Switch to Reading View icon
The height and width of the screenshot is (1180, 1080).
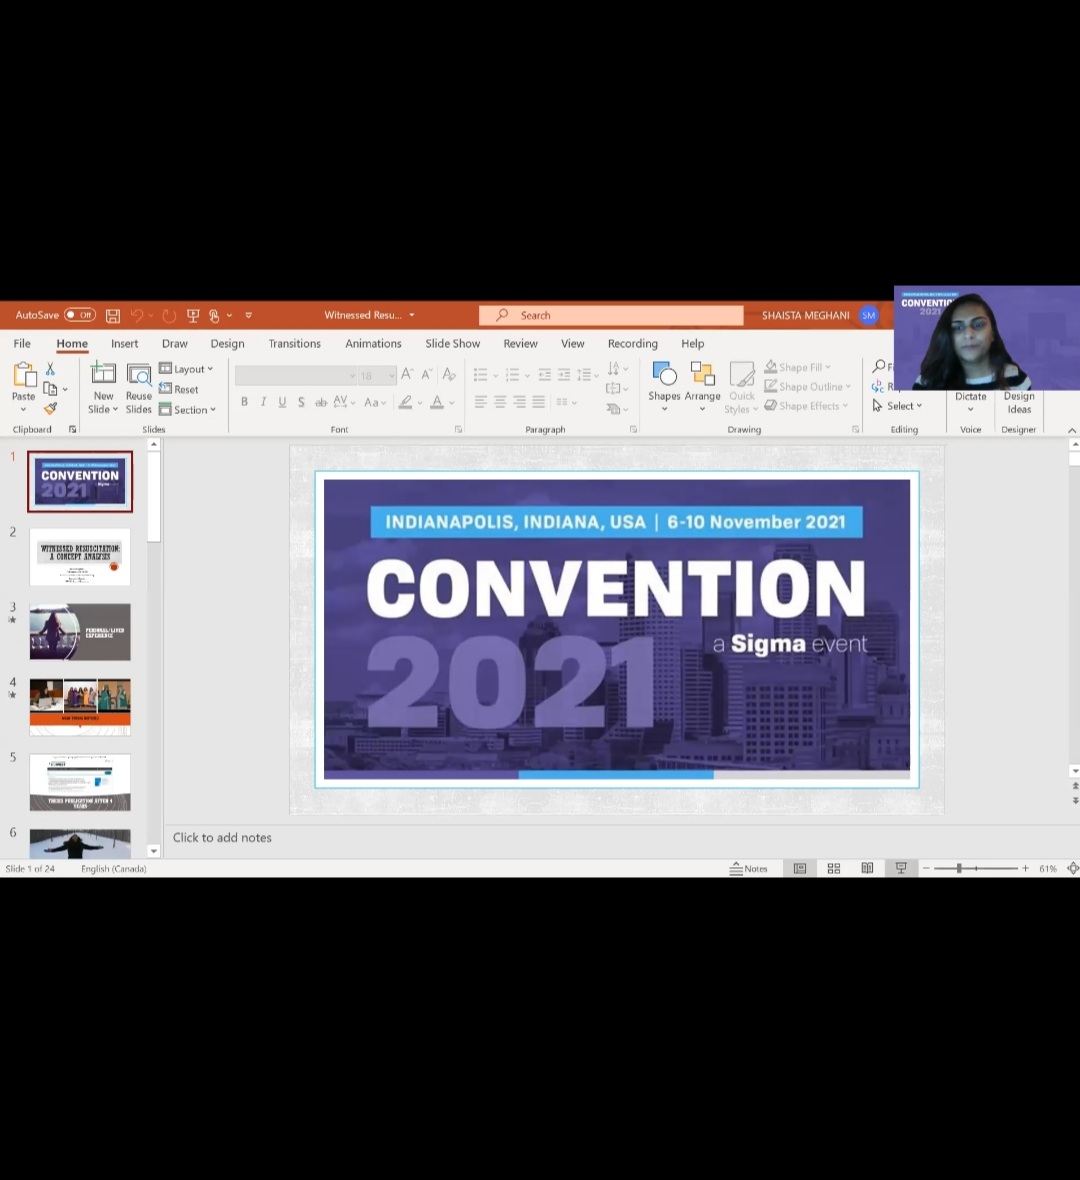[867, 868]
